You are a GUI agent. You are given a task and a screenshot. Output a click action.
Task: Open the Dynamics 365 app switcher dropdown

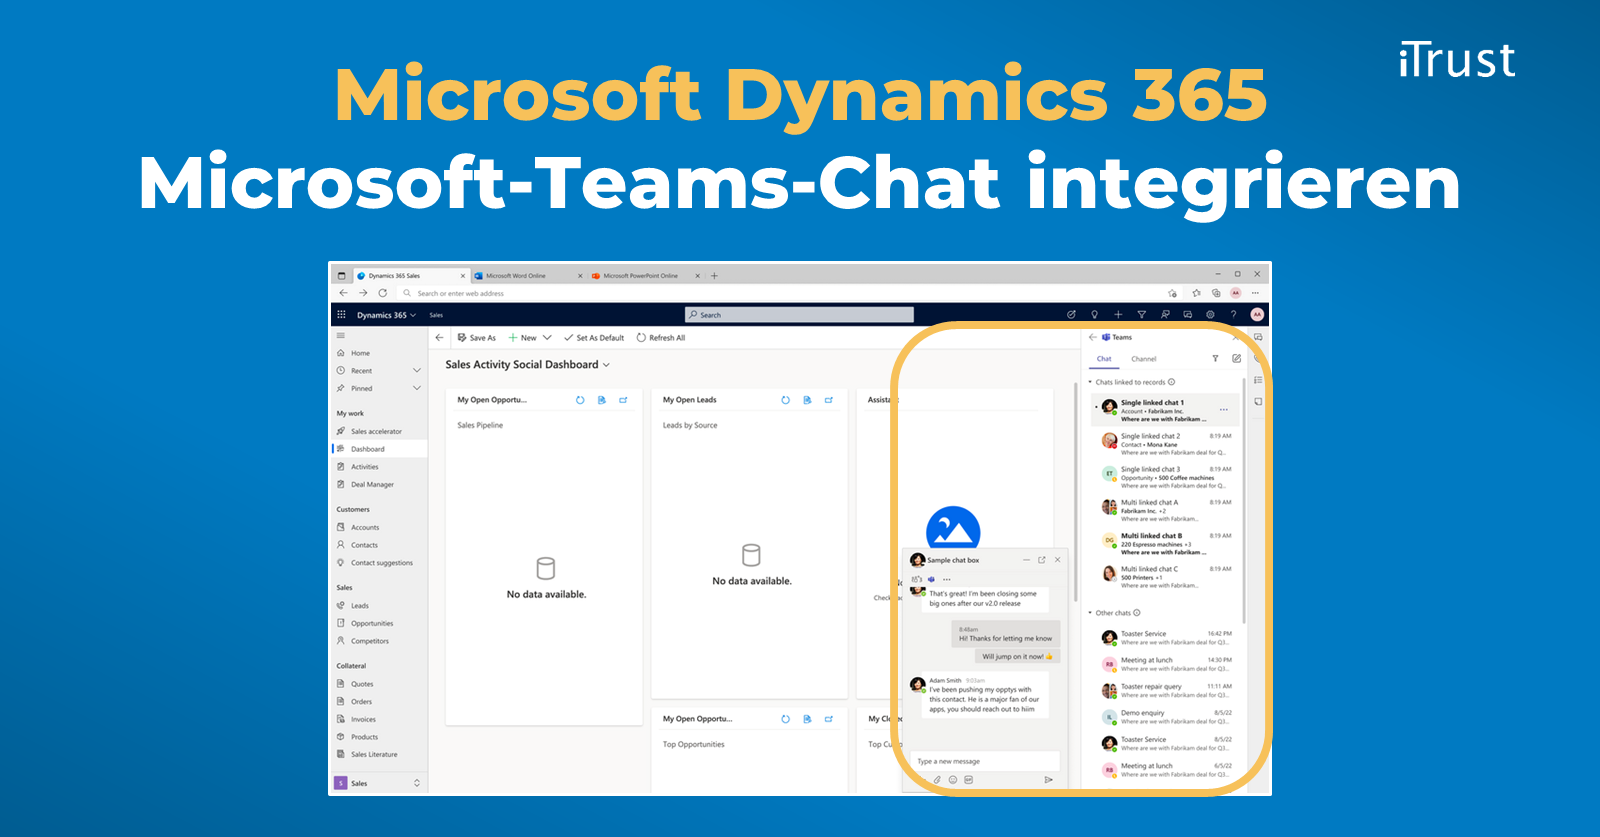(x=386, y=315)
